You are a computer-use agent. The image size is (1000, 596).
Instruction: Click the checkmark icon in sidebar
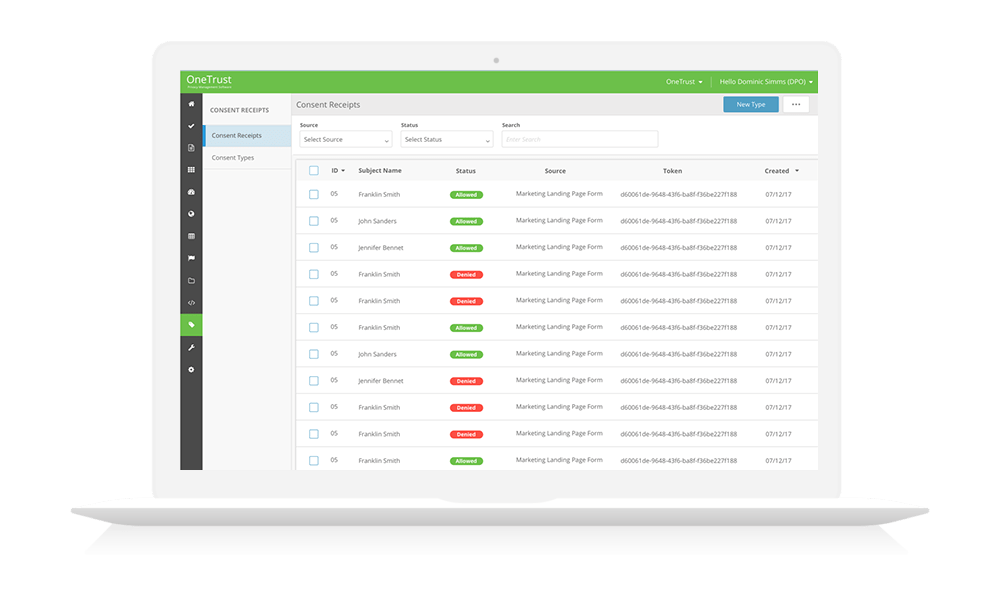click(191, 126)
